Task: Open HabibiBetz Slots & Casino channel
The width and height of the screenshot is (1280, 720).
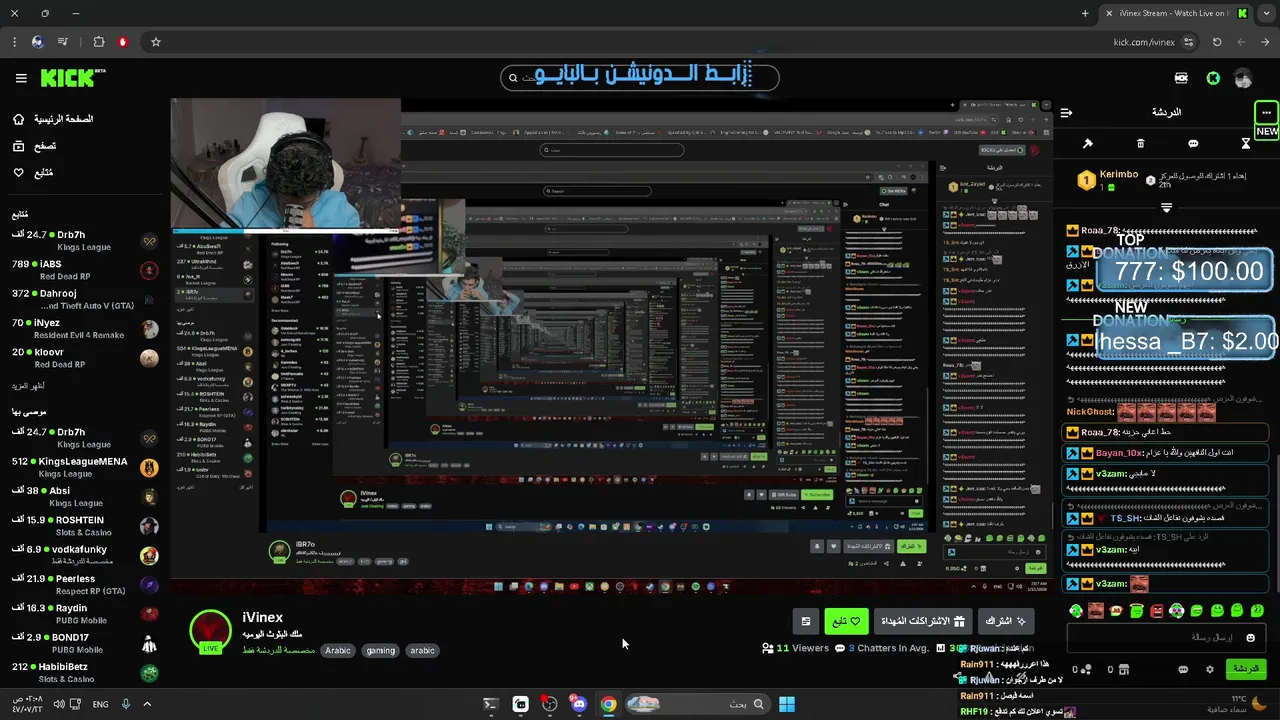Action: [84, 673]
